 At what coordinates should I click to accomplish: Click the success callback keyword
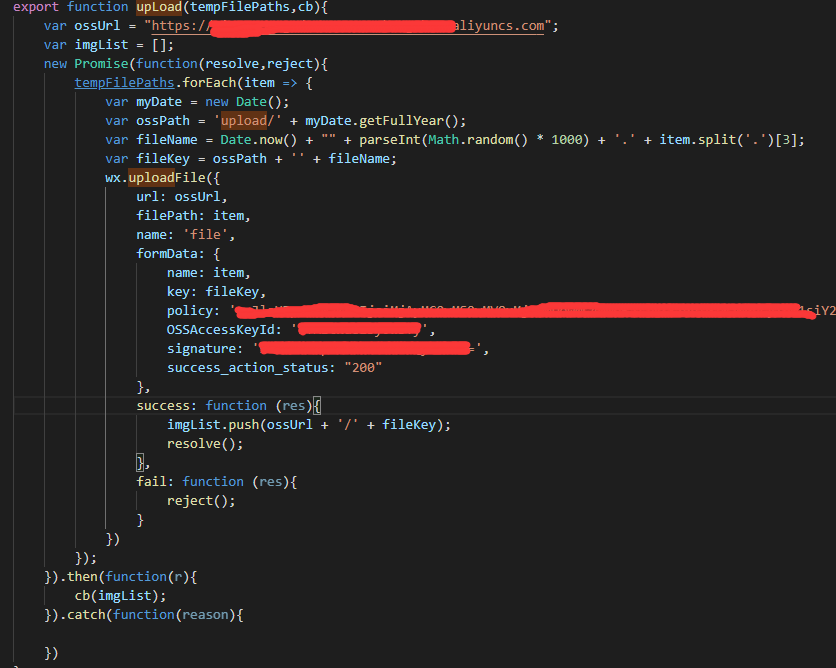163,406
